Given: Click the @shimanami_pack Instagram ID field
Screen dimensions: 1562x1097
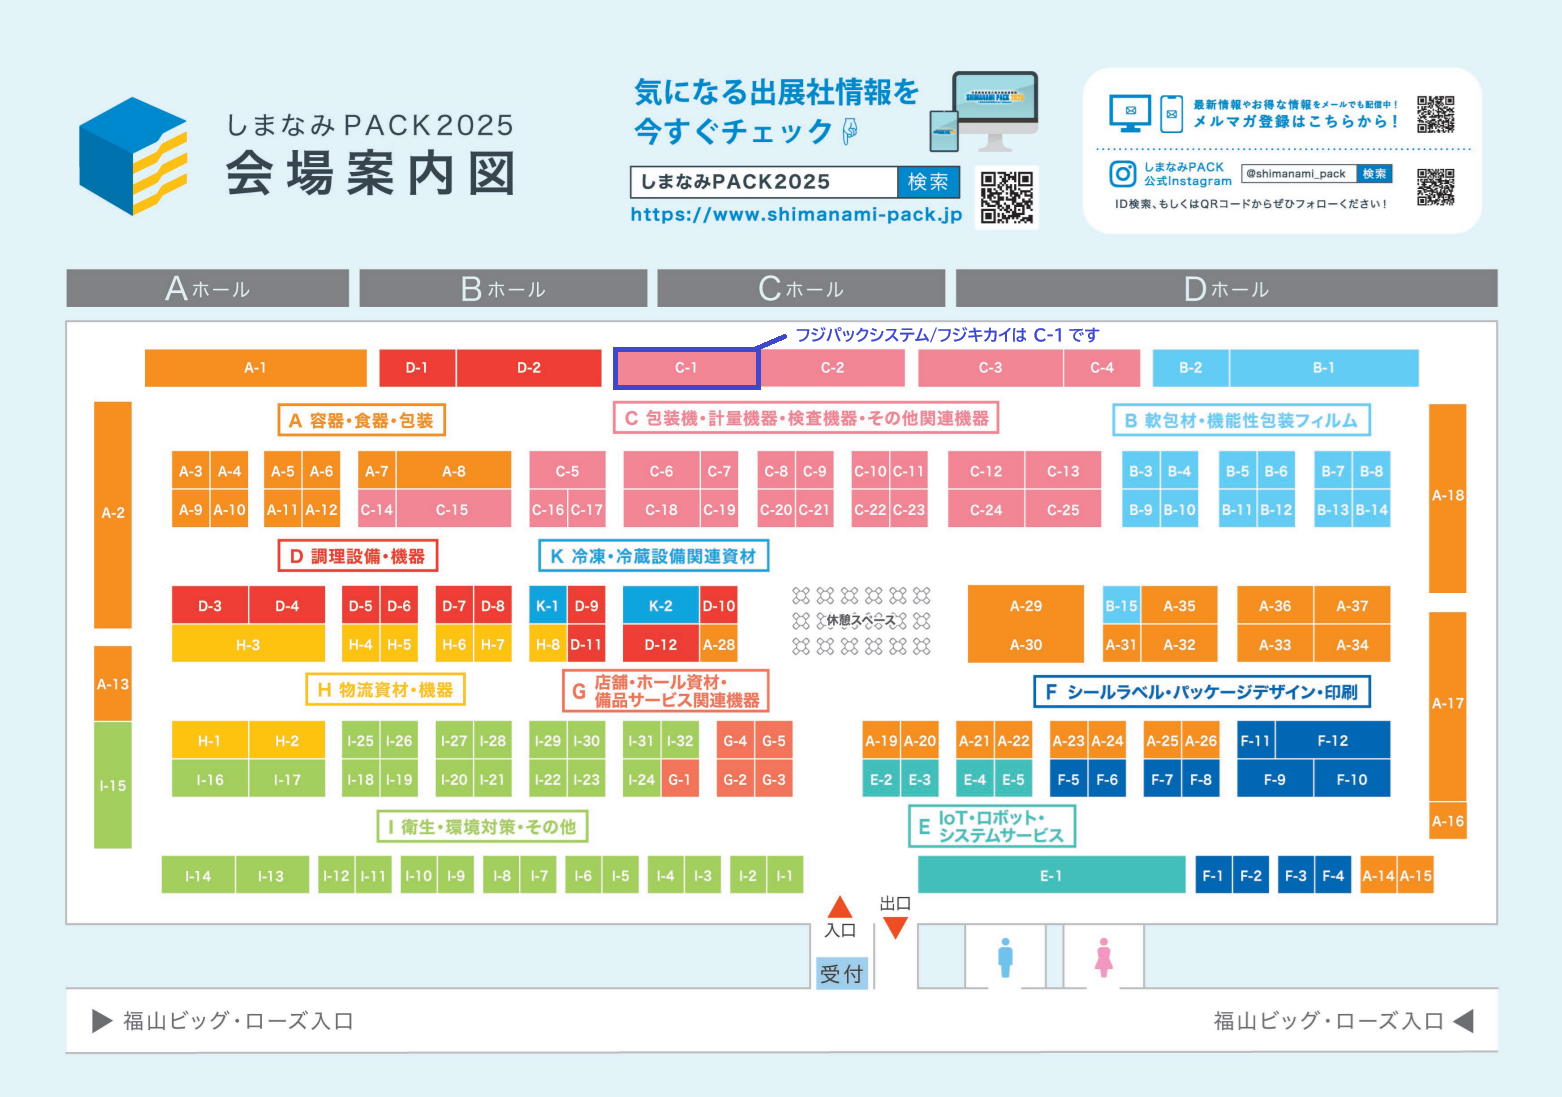Looking at the screenshot, I should click(1297, 174).
